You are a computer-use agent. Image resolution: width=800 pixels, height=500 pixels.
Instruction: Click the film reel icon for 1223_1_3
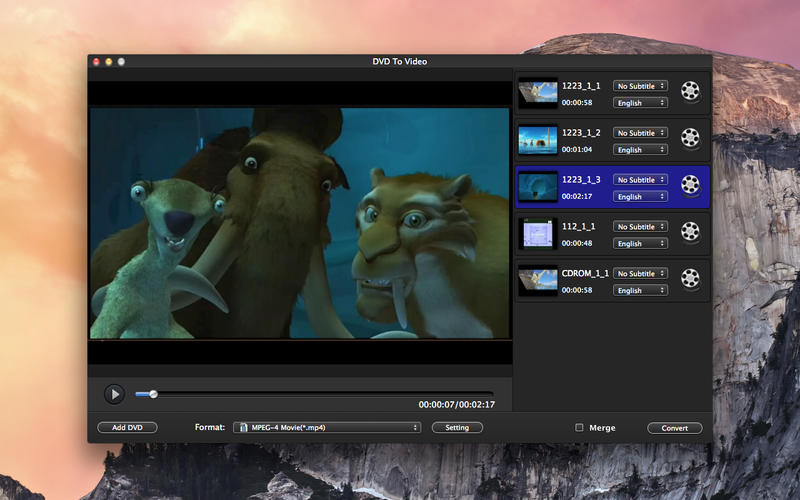pos(690,185)
